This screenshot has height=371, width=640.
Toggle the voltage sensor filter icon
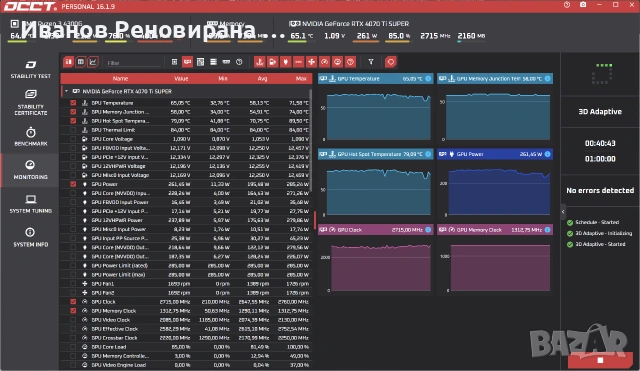click(273, 62)
